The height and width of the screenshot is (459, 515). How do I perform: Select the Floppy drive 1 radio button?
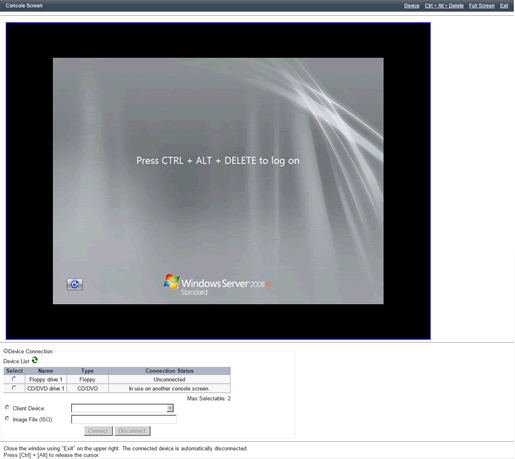pos(14,379)
